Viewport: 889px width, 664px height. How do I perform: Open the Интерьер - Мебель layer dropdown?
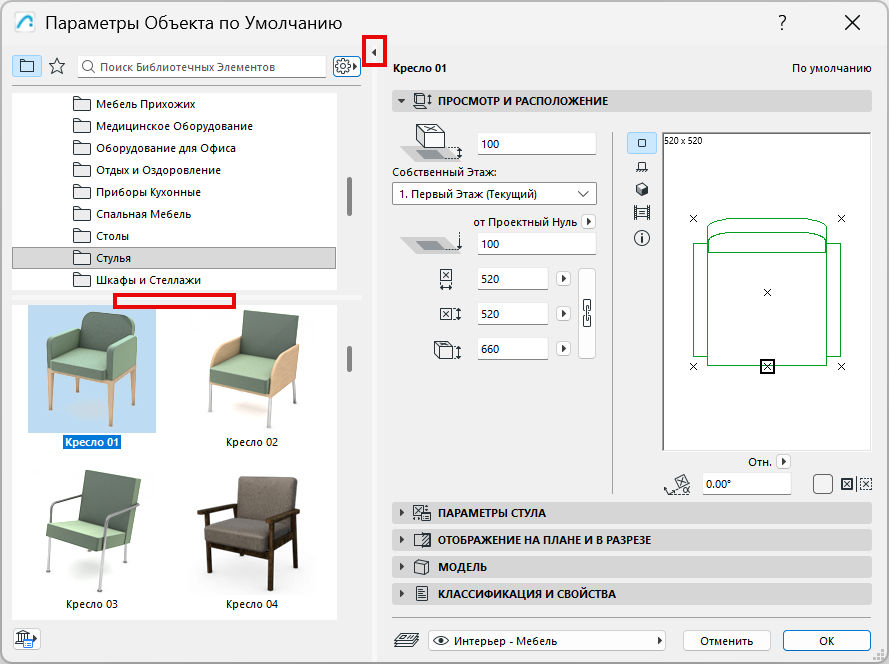(x=547, y=641)
